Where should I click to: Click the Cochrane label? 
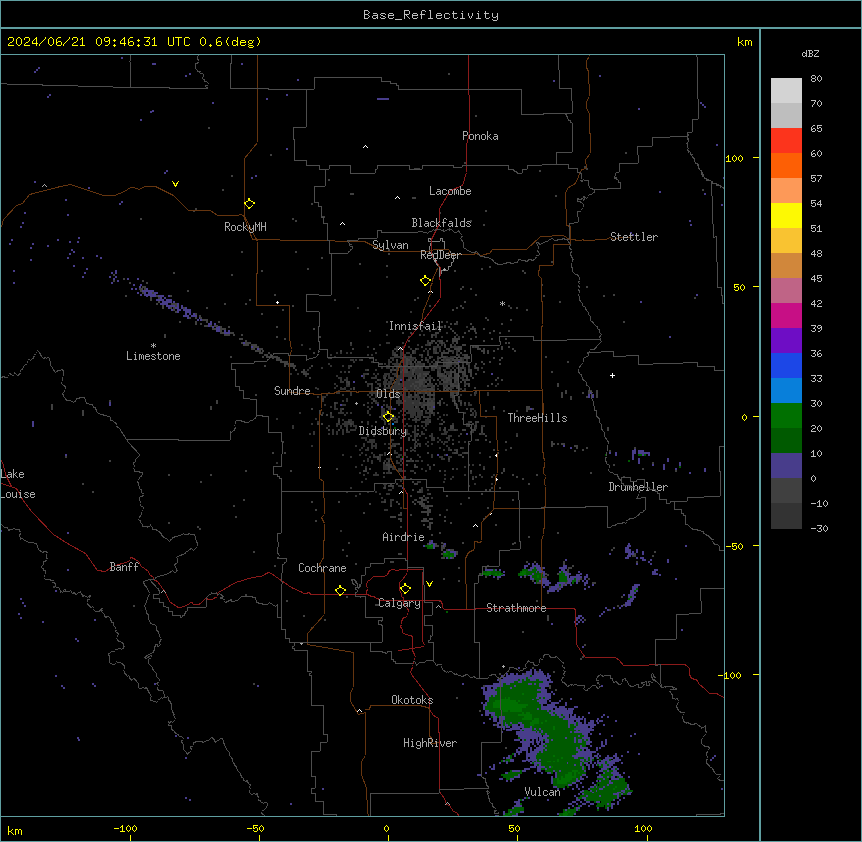[x=322, y=568]
